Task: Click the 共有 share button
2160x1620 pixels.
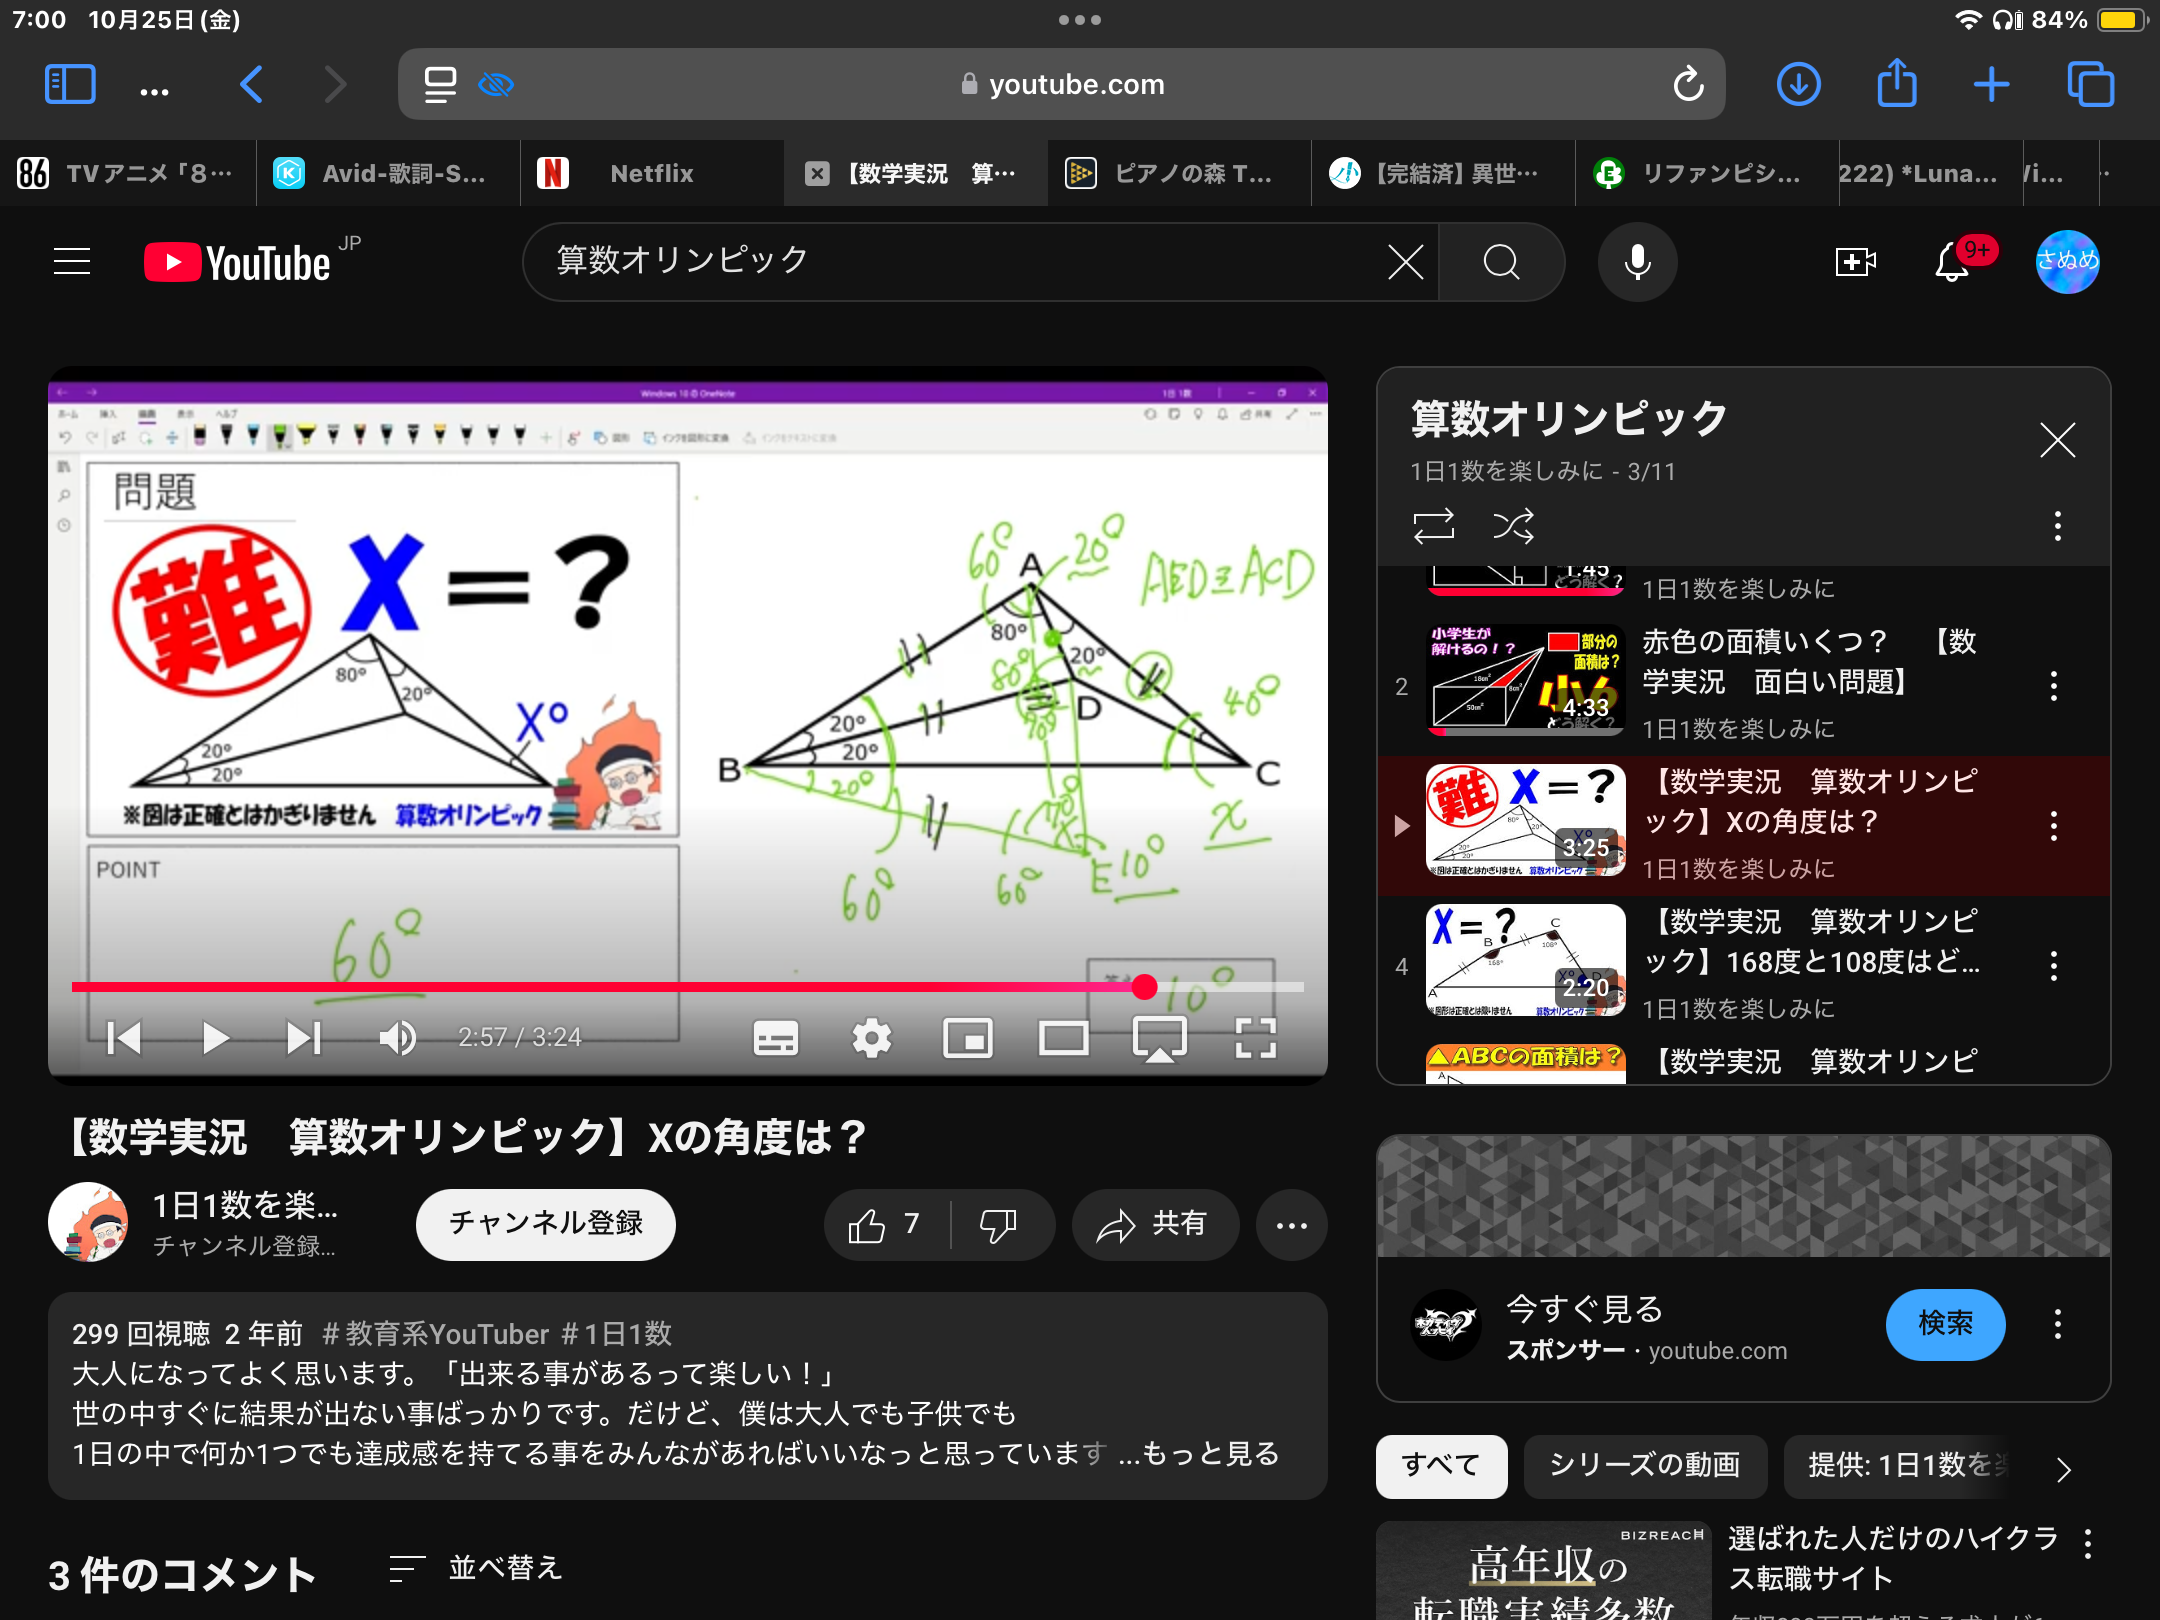Action: [1154, 1224]
